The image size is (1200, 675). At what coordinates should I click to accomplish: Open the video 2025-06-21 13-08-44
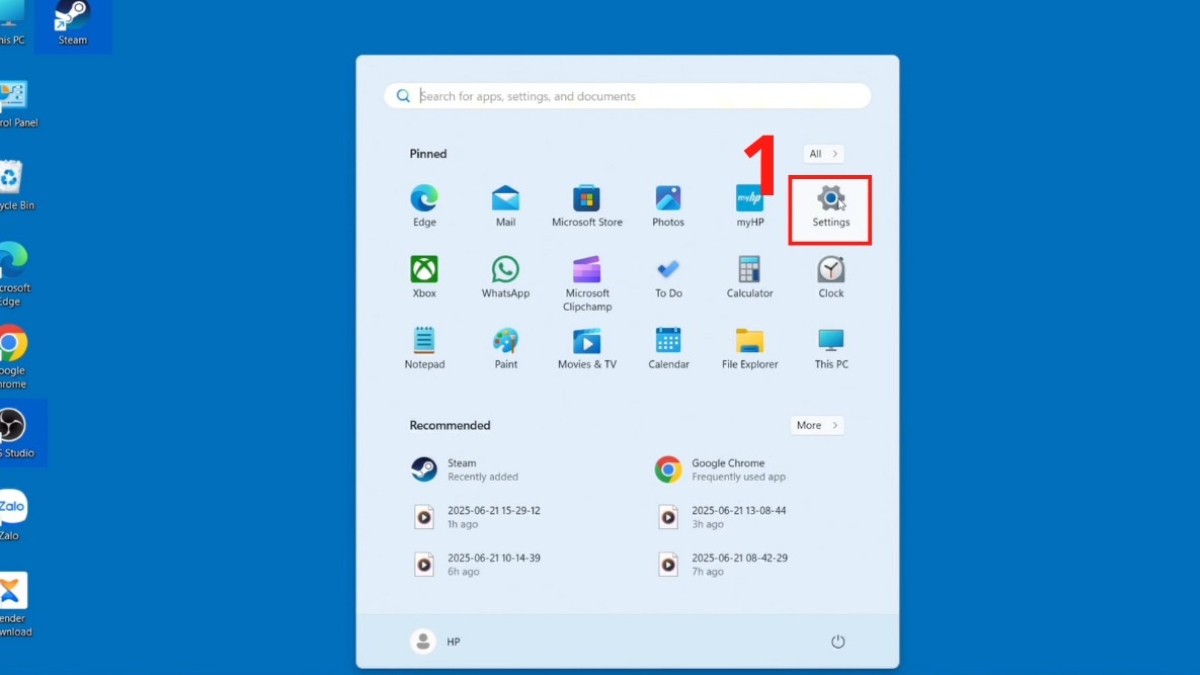738,516
